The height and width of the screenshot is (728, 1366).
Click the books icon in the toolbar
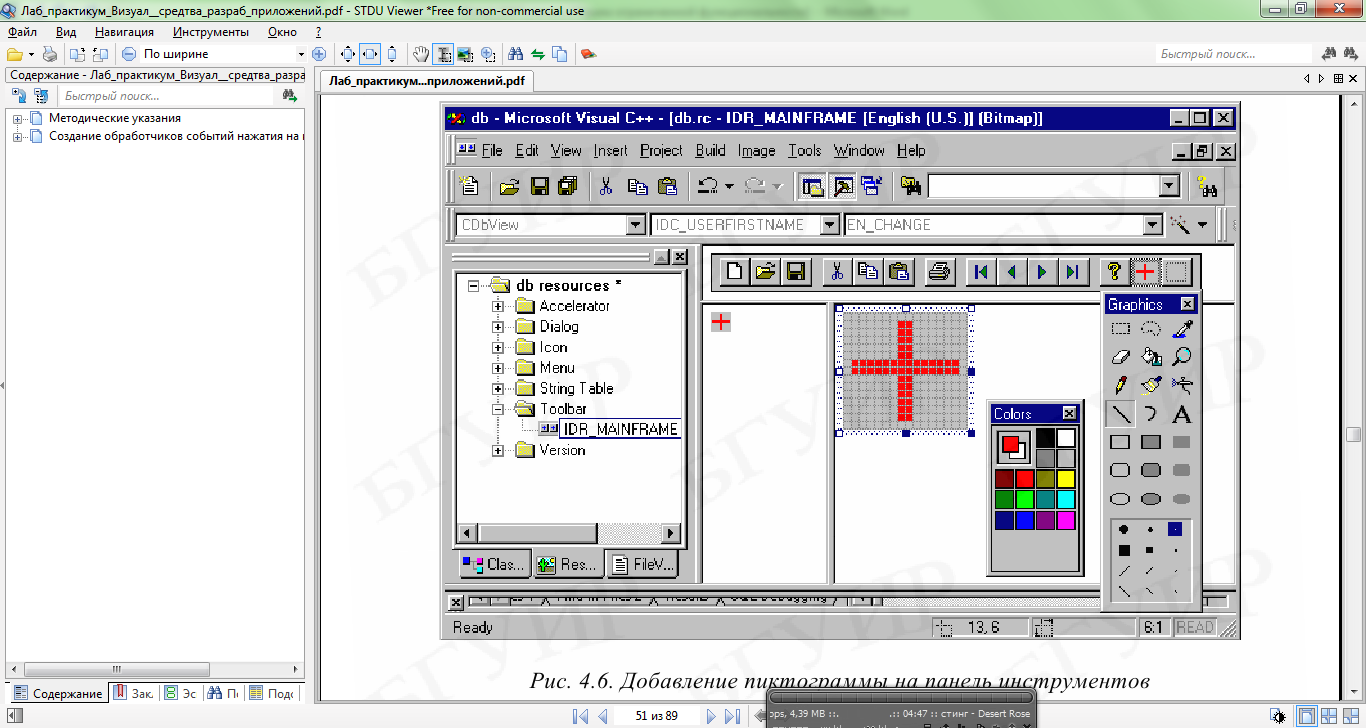[x=588, y=54]
